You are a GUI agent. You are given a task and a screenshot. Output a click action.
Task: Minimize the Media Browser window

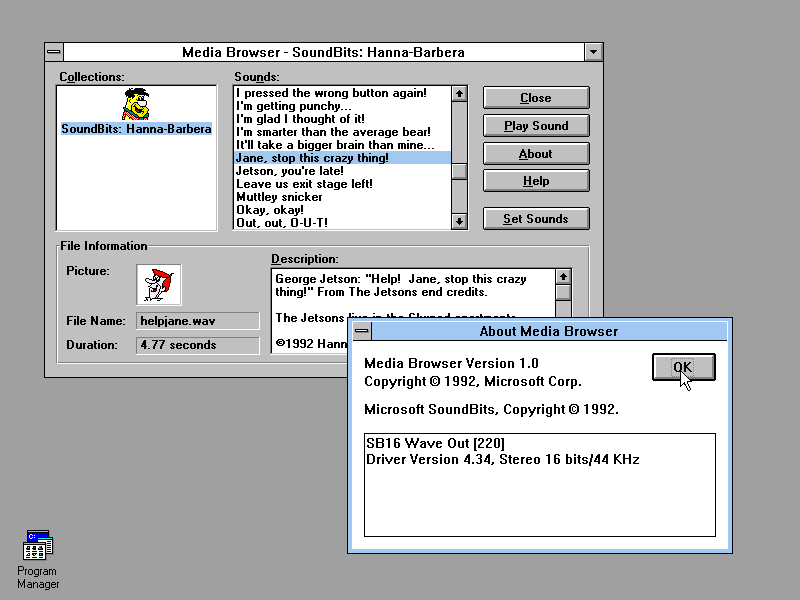click(593, 52)
